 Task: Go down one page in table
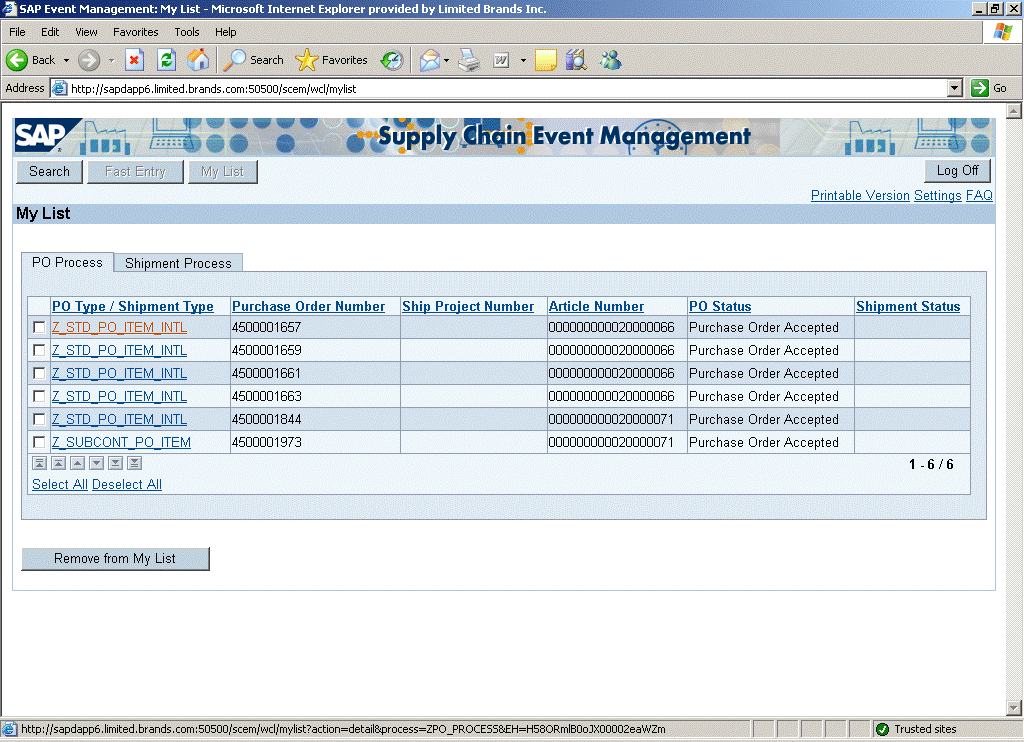tap(116, 463)
